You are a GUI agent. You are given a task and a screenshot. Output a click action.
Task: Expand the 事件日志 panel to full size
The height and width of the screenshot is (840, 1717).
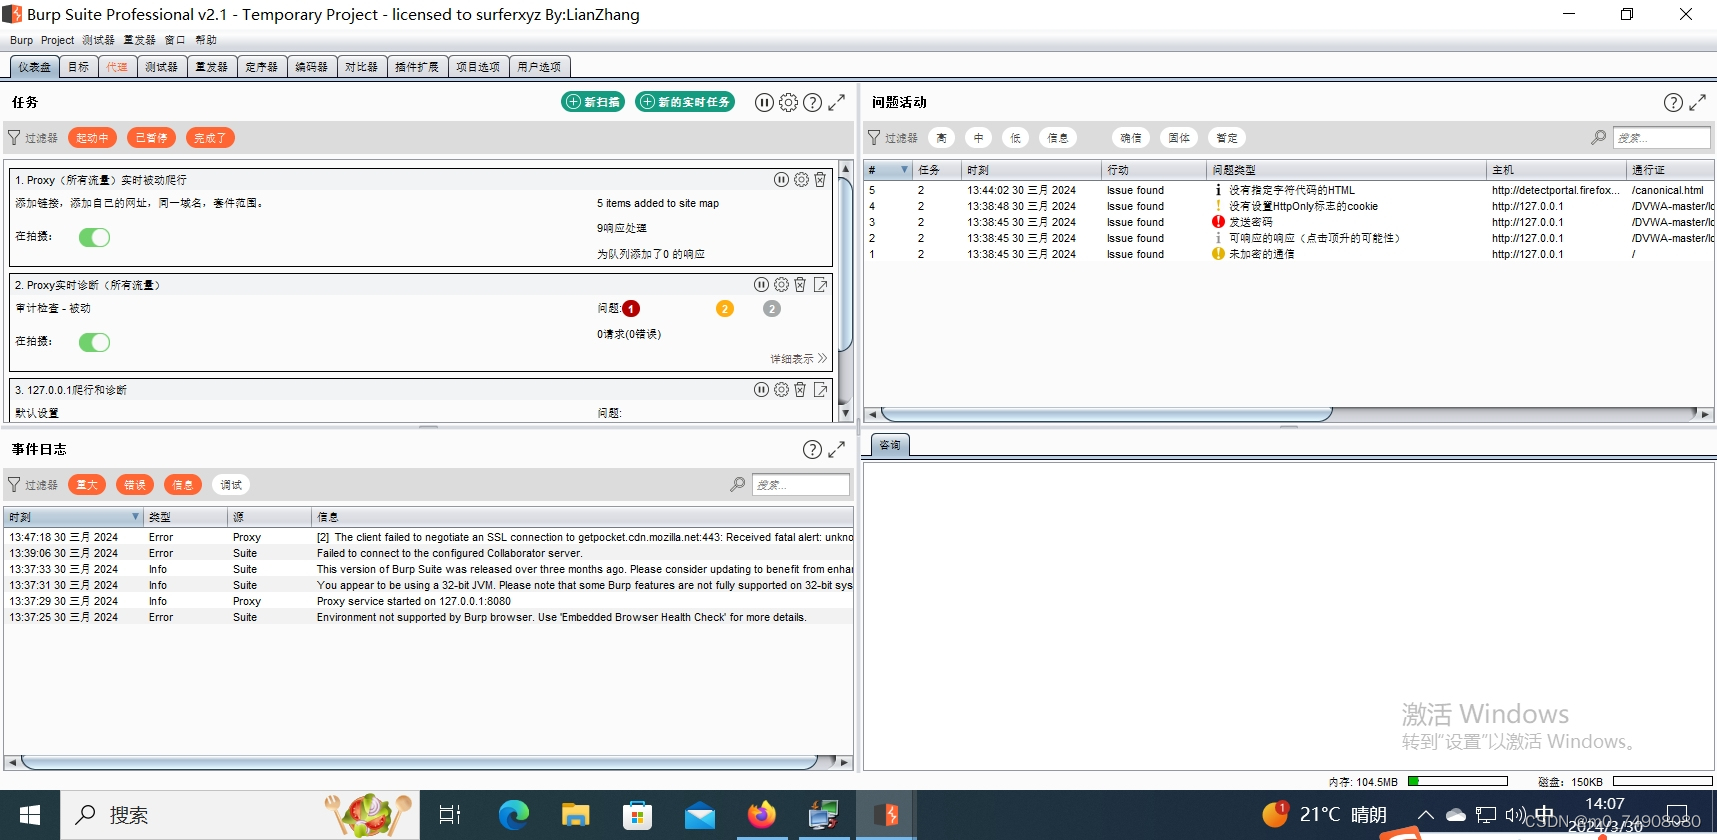click(x=837, y=449)
